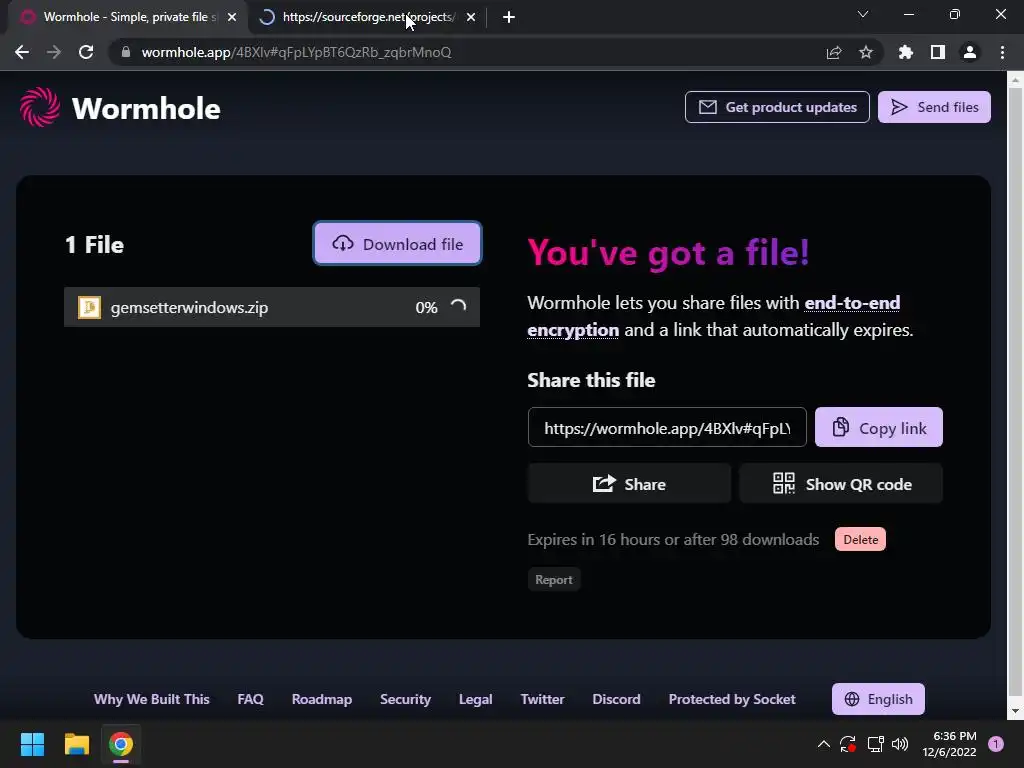Open the Chrome profile icon
The image size is (1024, 768).
point(970,52)
